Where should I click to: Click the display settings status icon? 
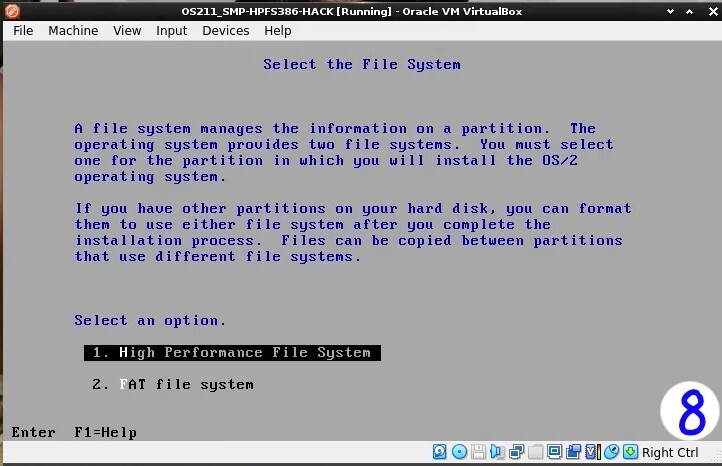554,452
